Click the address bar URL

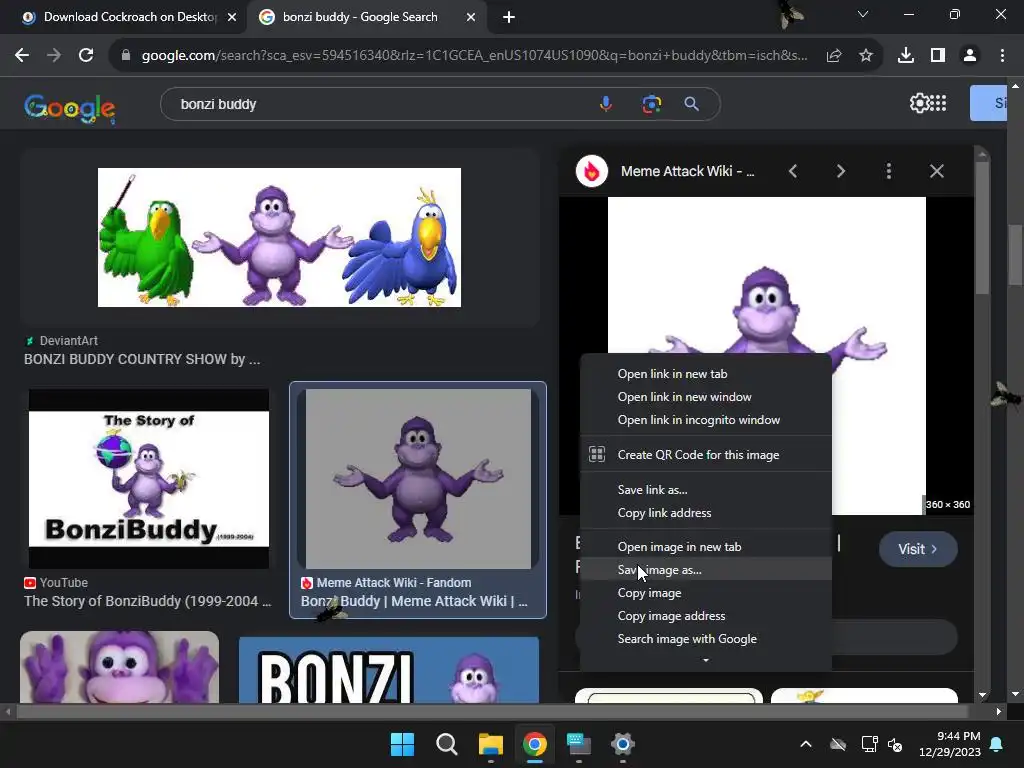474,56
